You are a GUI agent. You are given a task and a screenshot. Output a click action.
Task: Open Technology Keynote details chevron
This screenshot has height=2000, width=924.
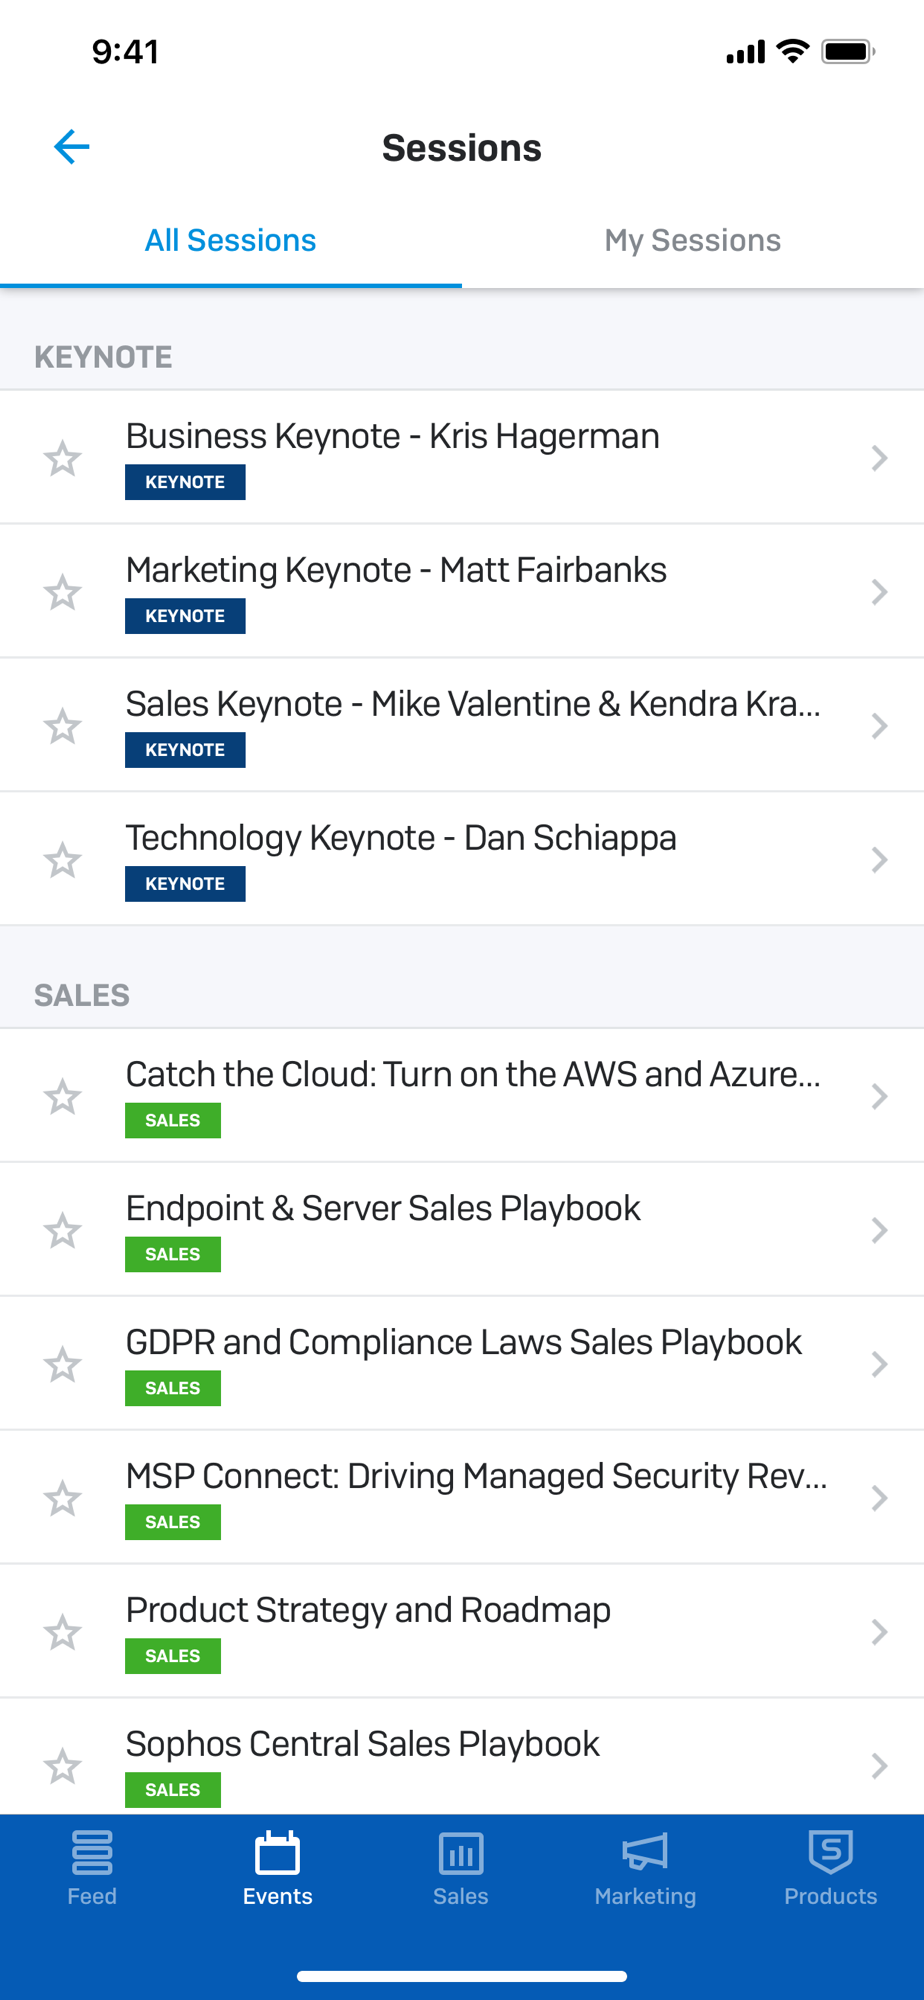point(879,860)
